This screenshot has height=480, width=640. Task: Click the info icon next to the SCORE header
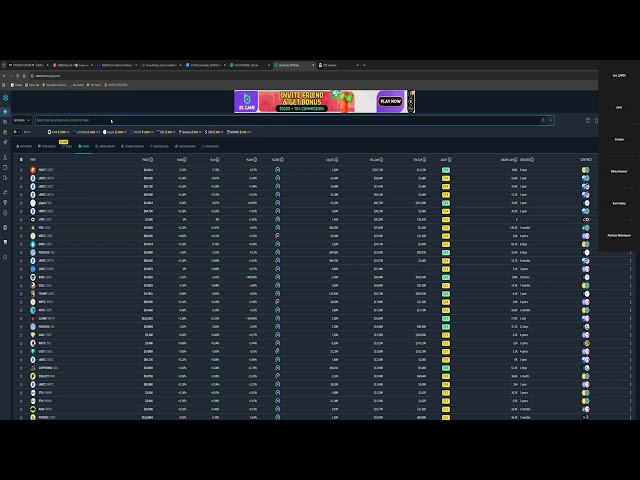[282, 160]
